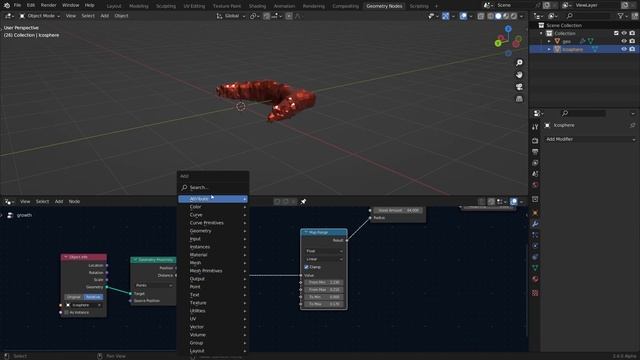640x360 pixels.
Task: Select Relative mode in Object Info node
Action: (93, 297)
